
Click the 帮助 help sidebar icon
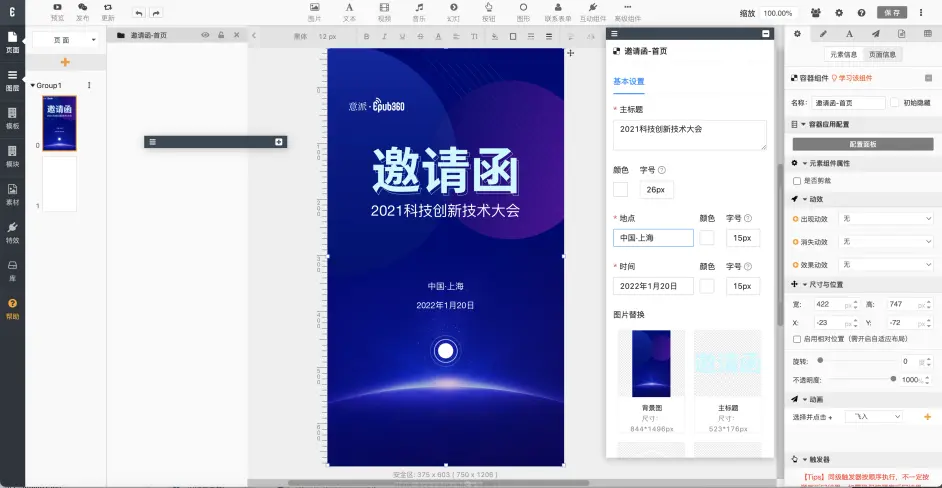pos(12,308)
